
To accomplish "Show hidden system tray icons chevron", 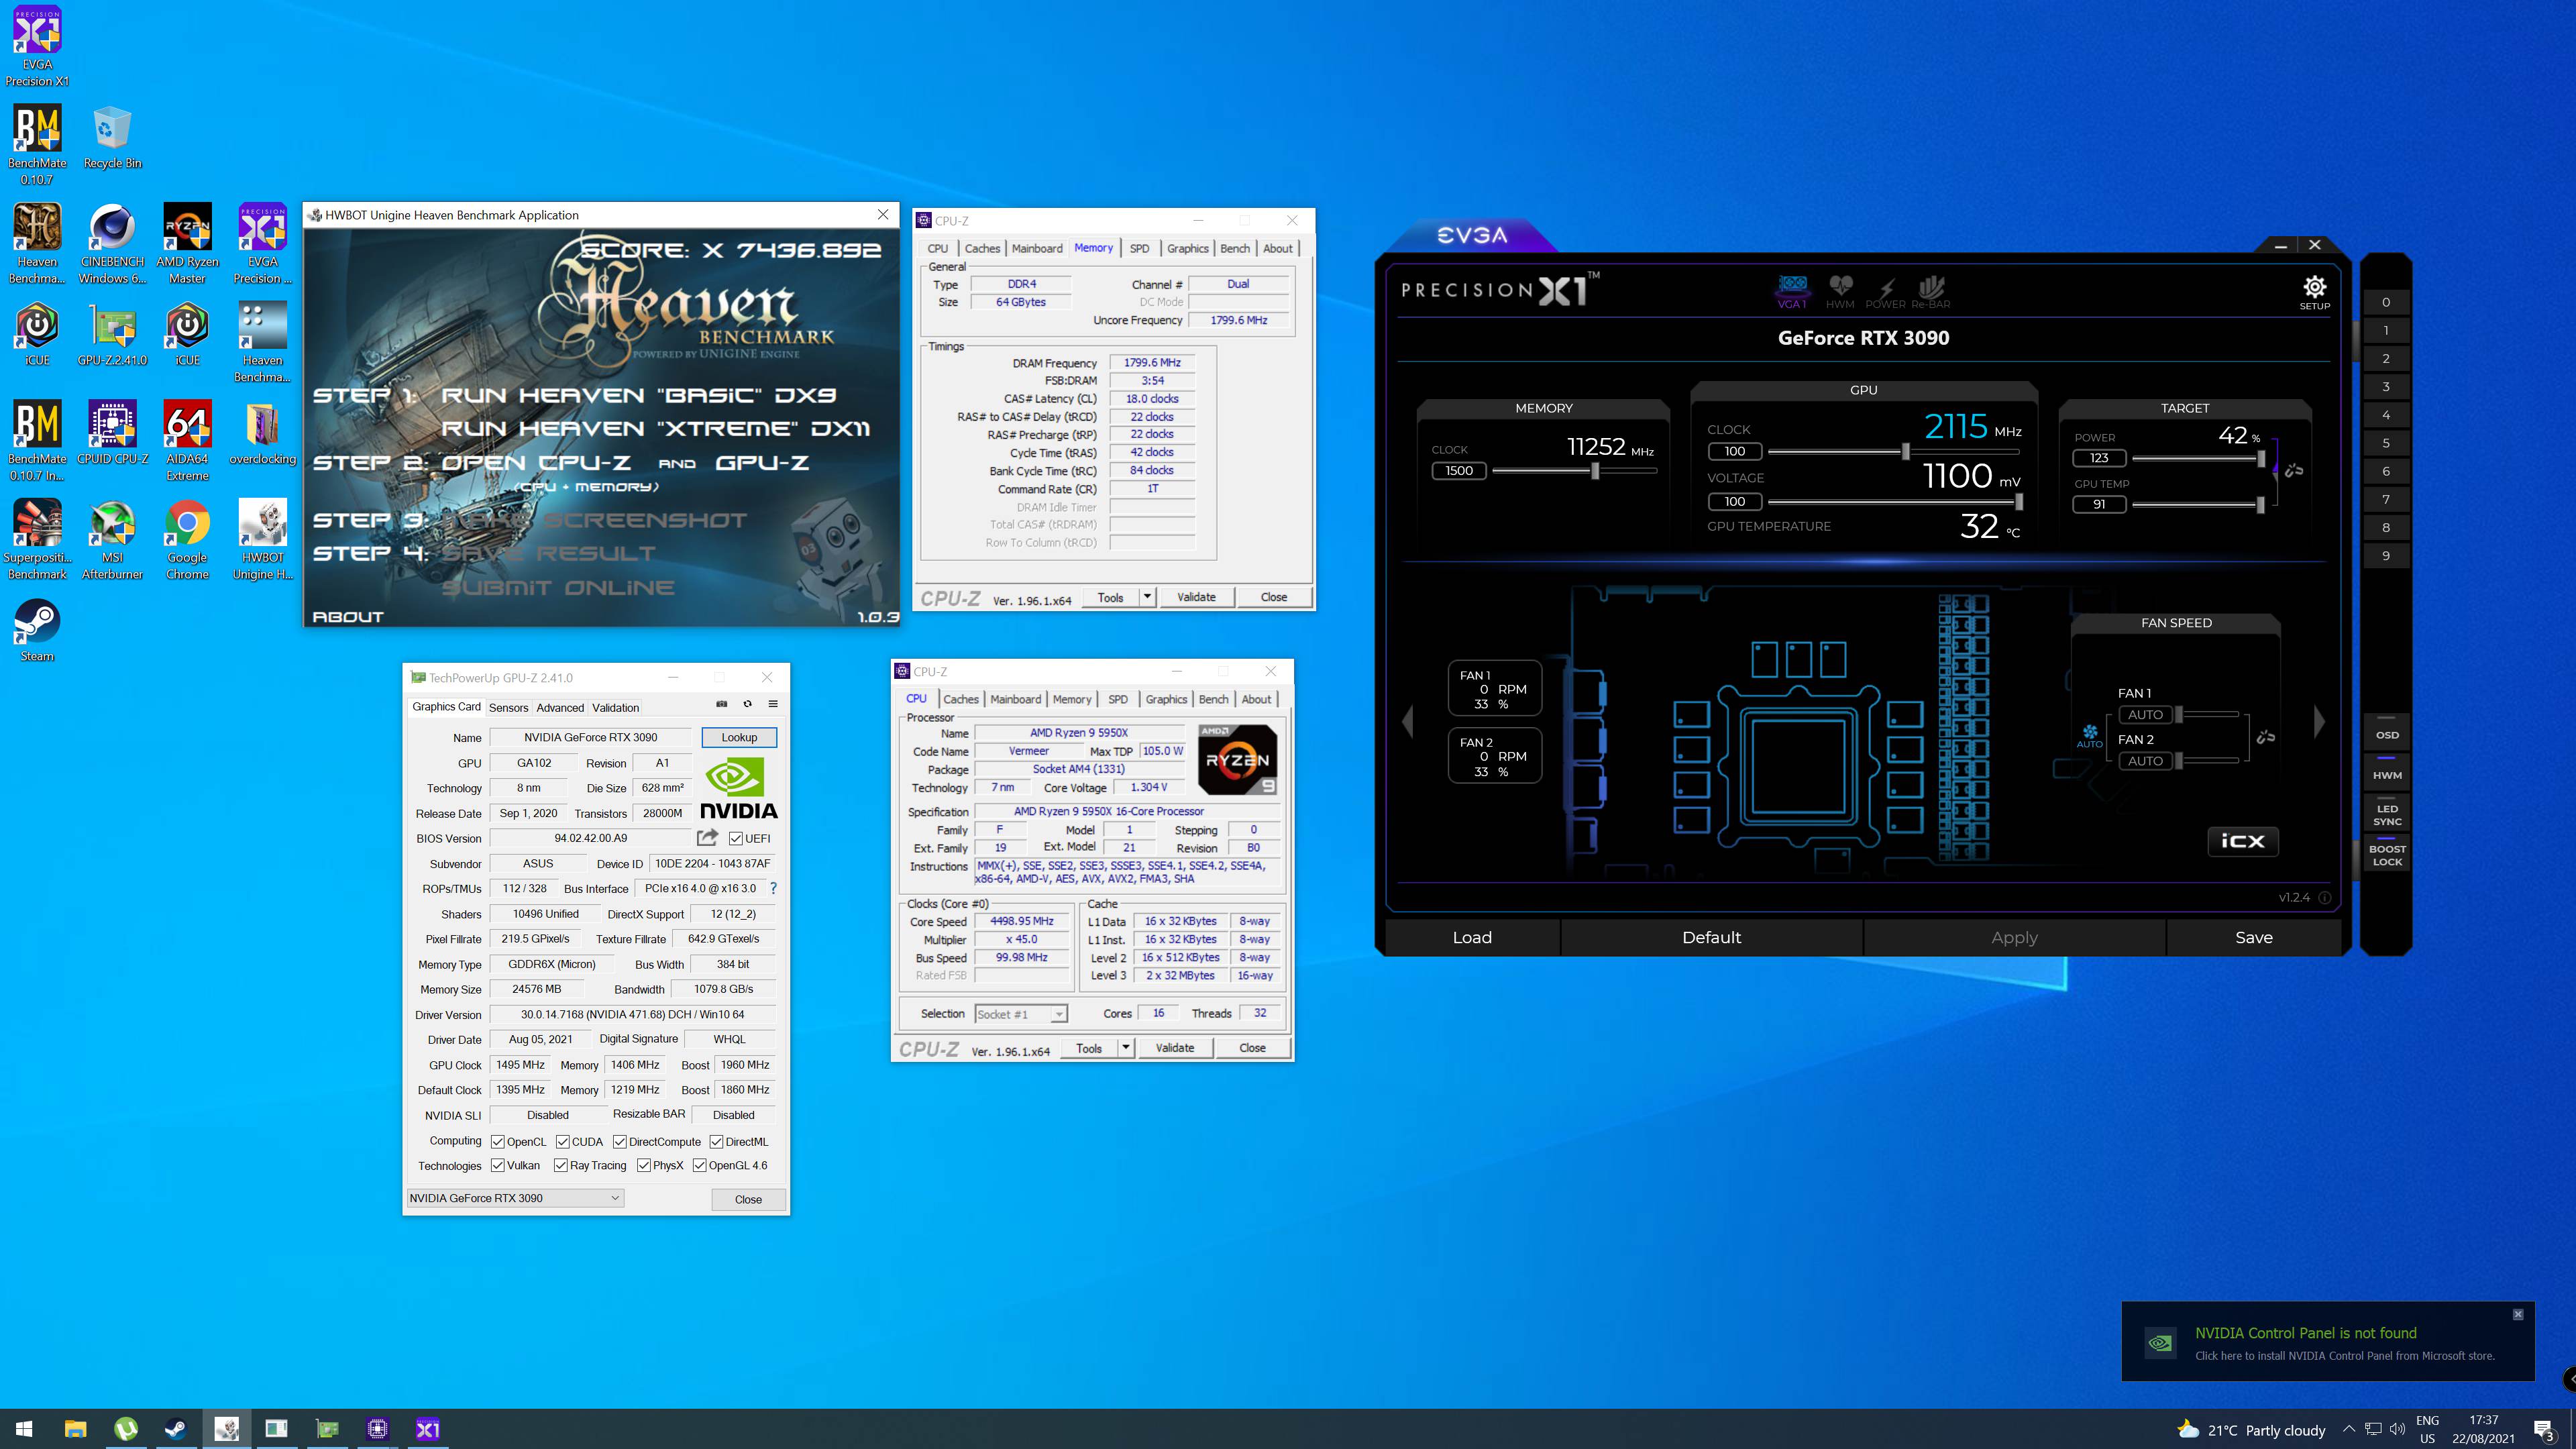I will click(2349, 1429).
